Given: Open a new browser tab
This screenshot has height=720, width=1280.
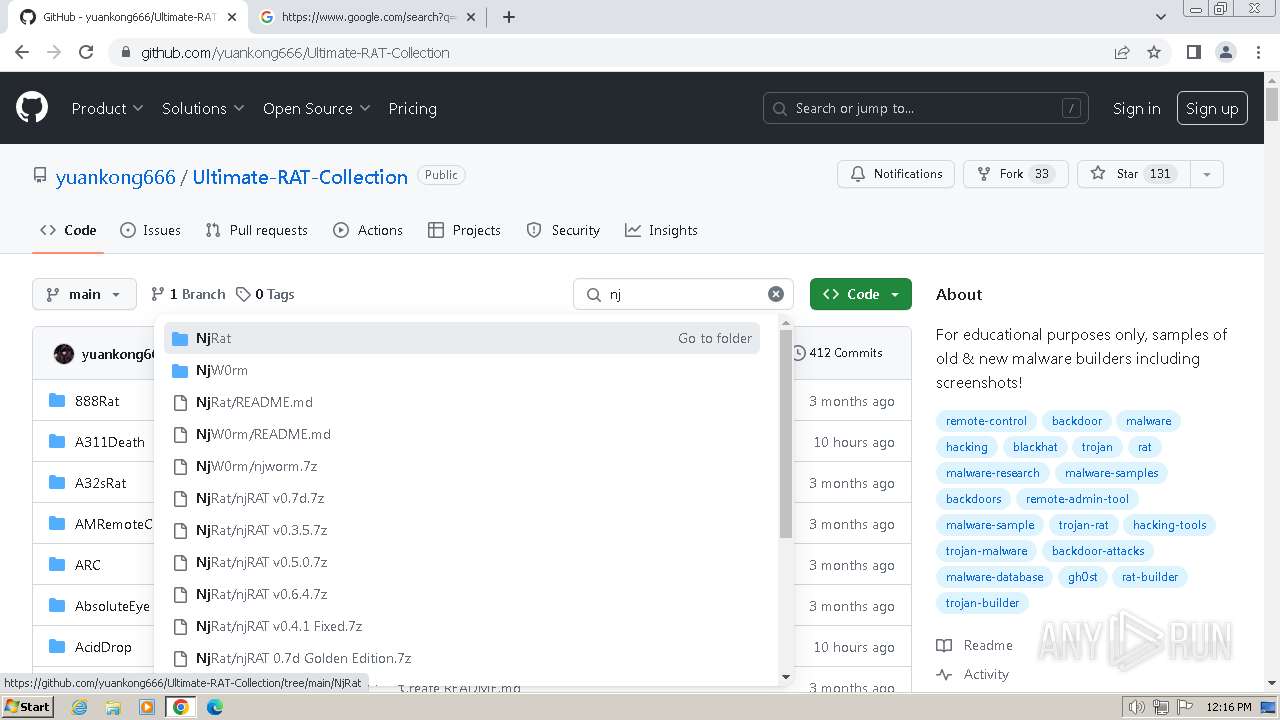Looking at the screenshot, I should tap(509, 17).
